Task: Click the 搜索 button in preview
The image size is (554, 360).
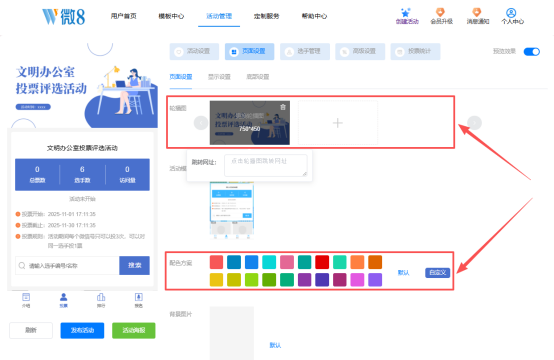Action: (134, 265)
